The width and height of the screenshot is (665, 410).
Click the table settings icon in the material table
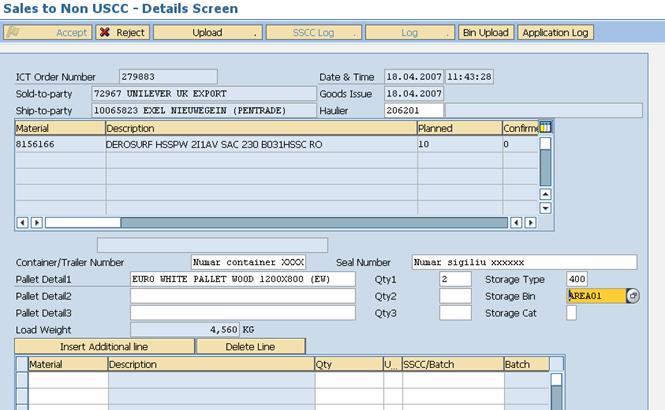(x=546, y=128)
